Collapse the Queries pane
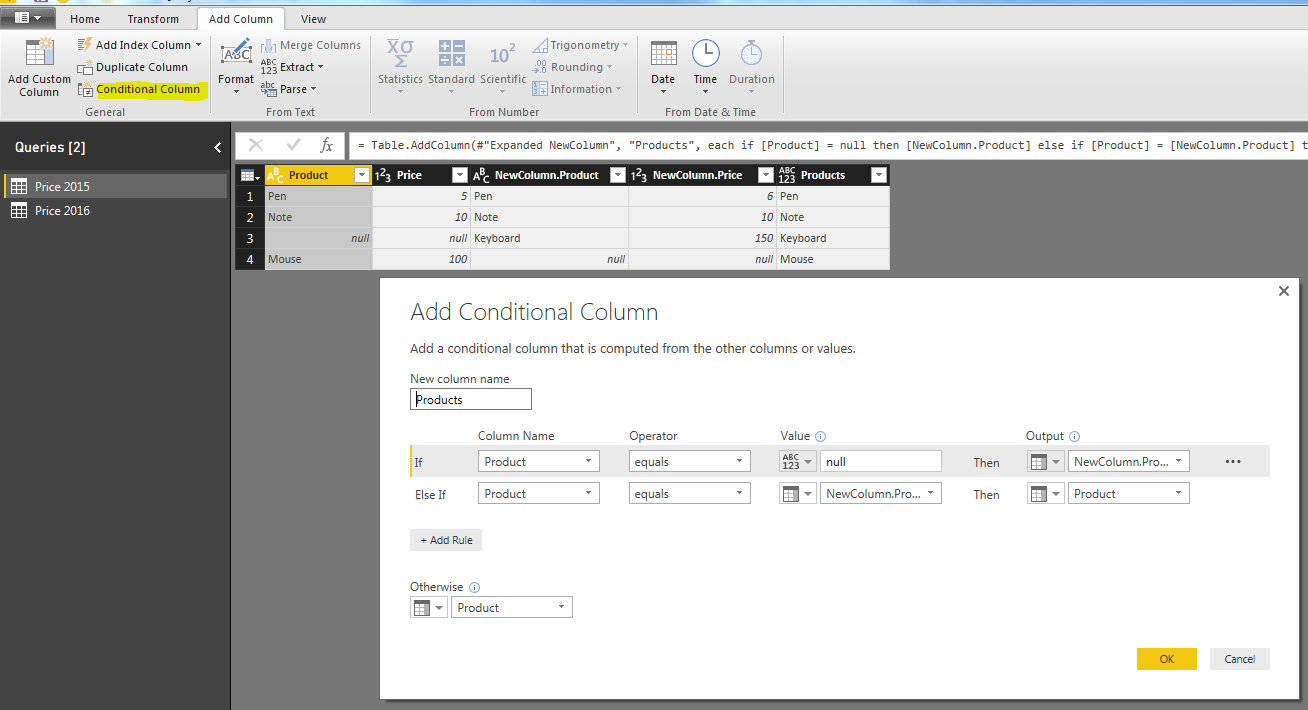This screenshot has height=710, width=1308. 218,147
